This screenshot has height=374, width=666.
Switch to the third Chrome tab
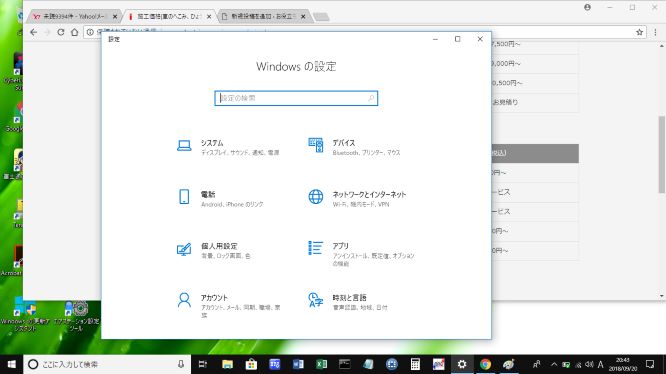tap(263, 17)
